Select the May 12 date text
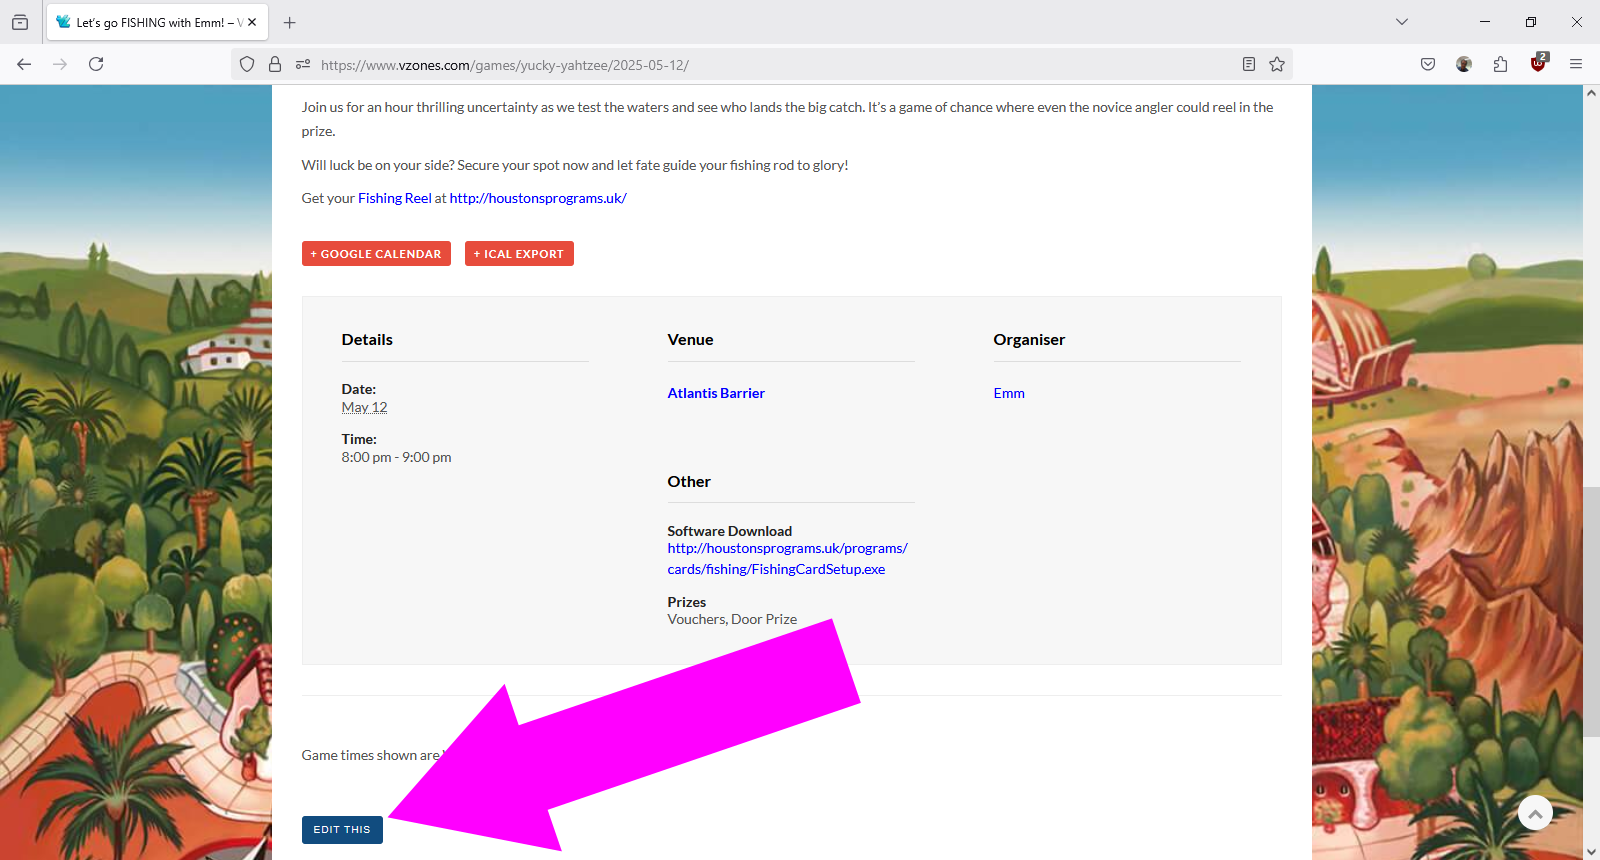 tap(364, 407)
